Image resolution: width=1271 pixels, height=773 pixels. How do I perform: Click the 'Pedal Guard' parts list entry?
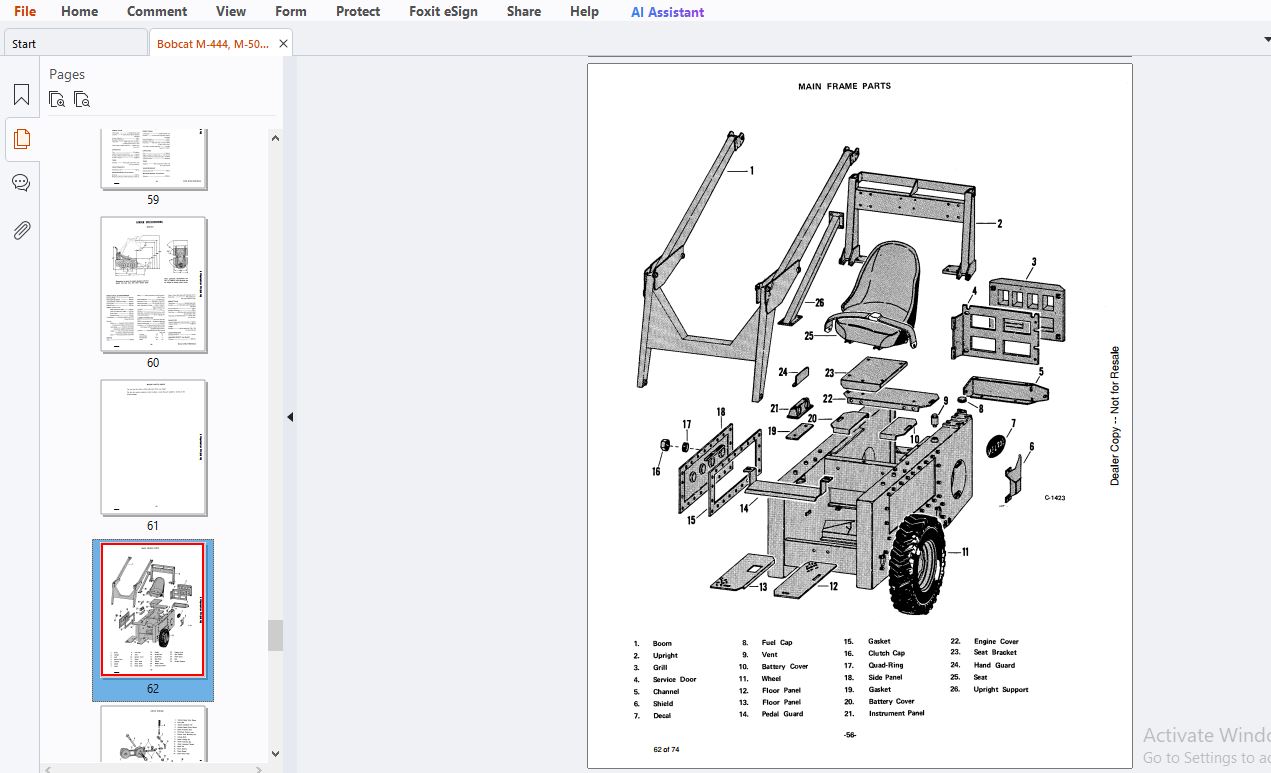click(782, 714)
